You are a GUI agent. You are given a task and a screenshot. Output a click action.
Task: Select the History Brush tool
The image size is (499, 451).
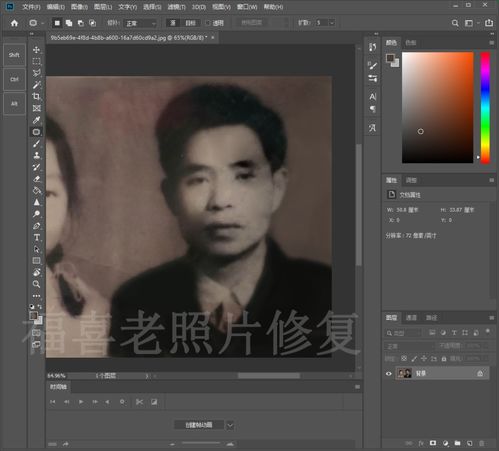click(37, 167)
